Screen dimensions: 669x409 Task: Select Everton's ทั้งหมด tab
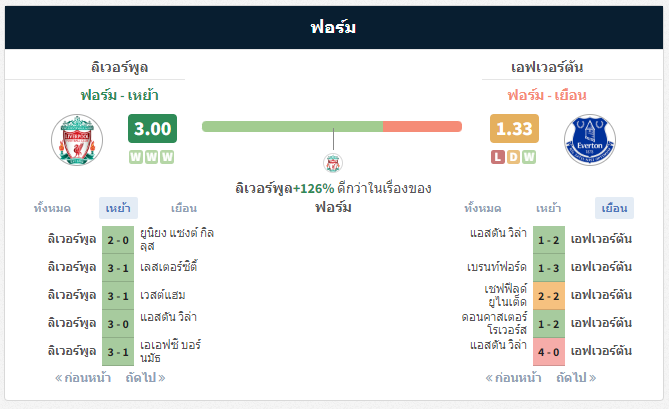[x=483, y=208]
